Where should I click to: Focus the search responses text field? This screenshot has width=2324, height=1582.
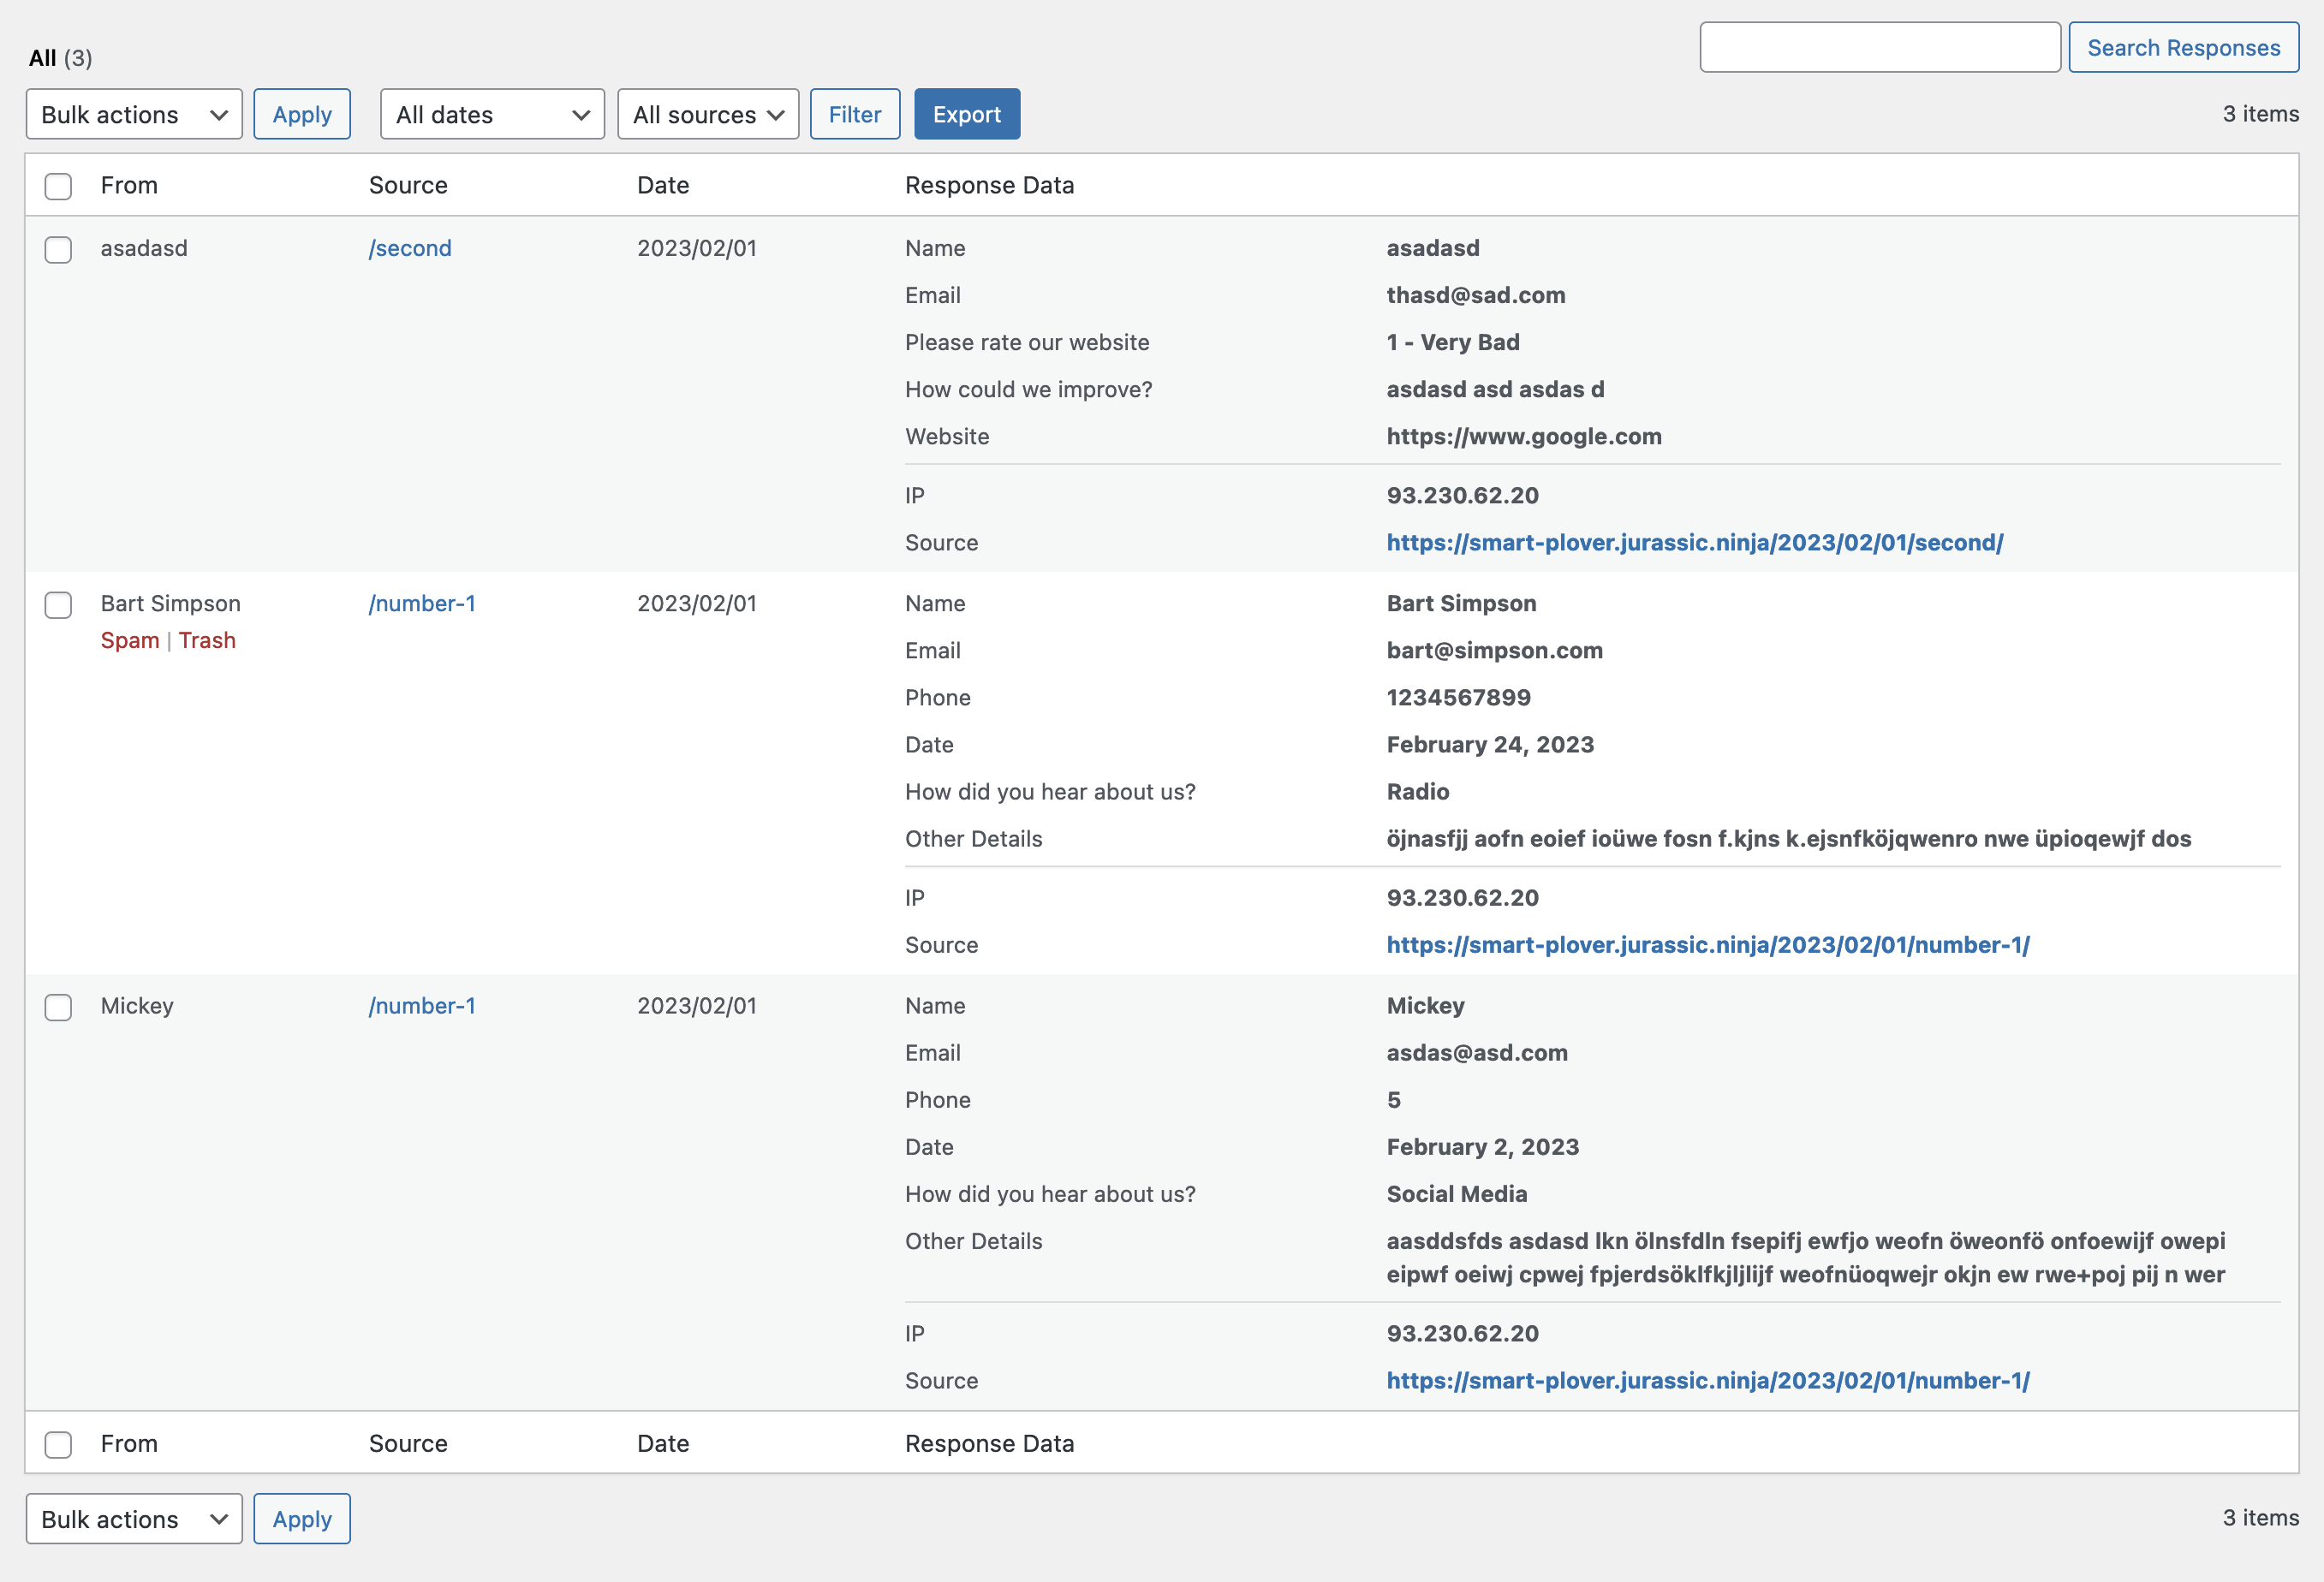tap(1879, 48)
